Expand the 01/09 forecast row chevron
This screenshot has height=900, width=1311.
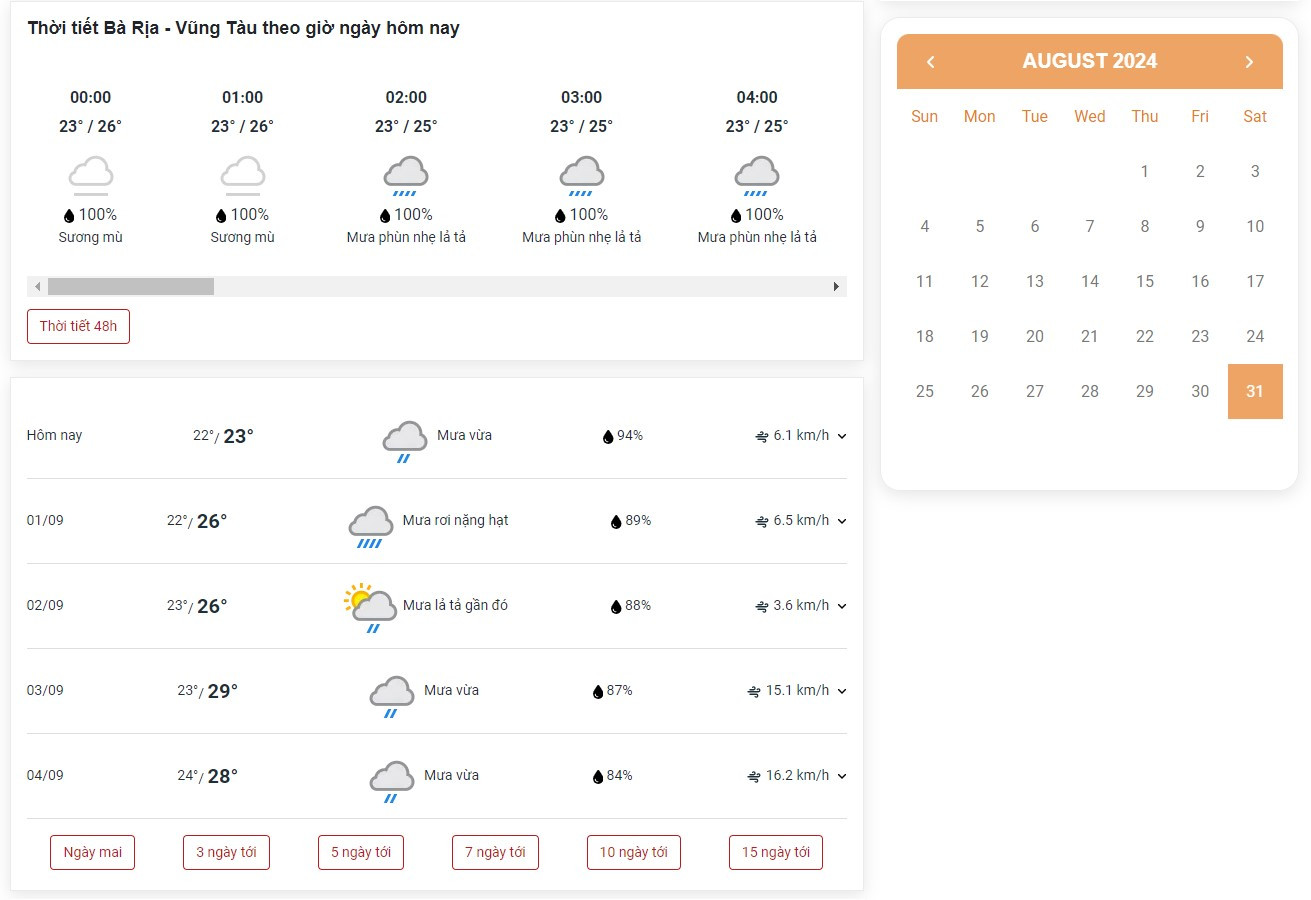click(x=842, y=521)
